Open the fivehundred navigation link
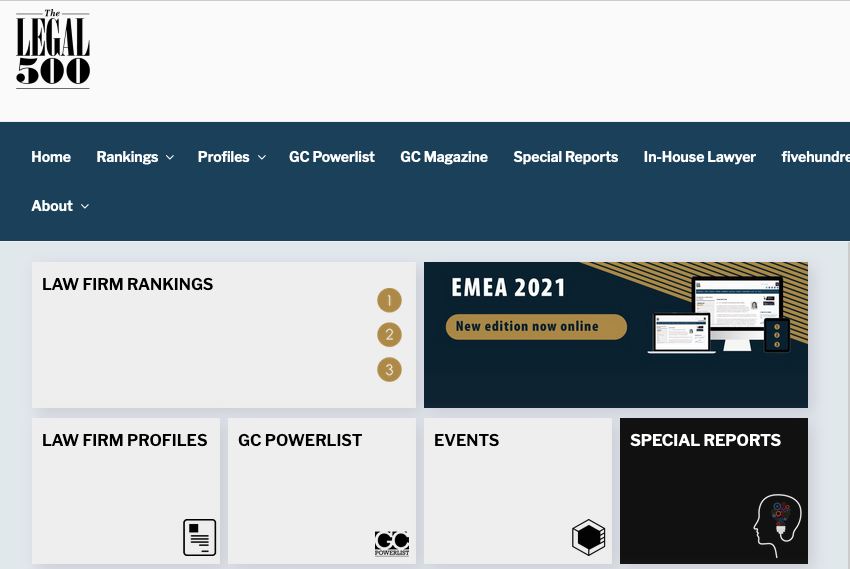Screen dimensions: 850x569 pyautogui.click(x=815, y=157)
